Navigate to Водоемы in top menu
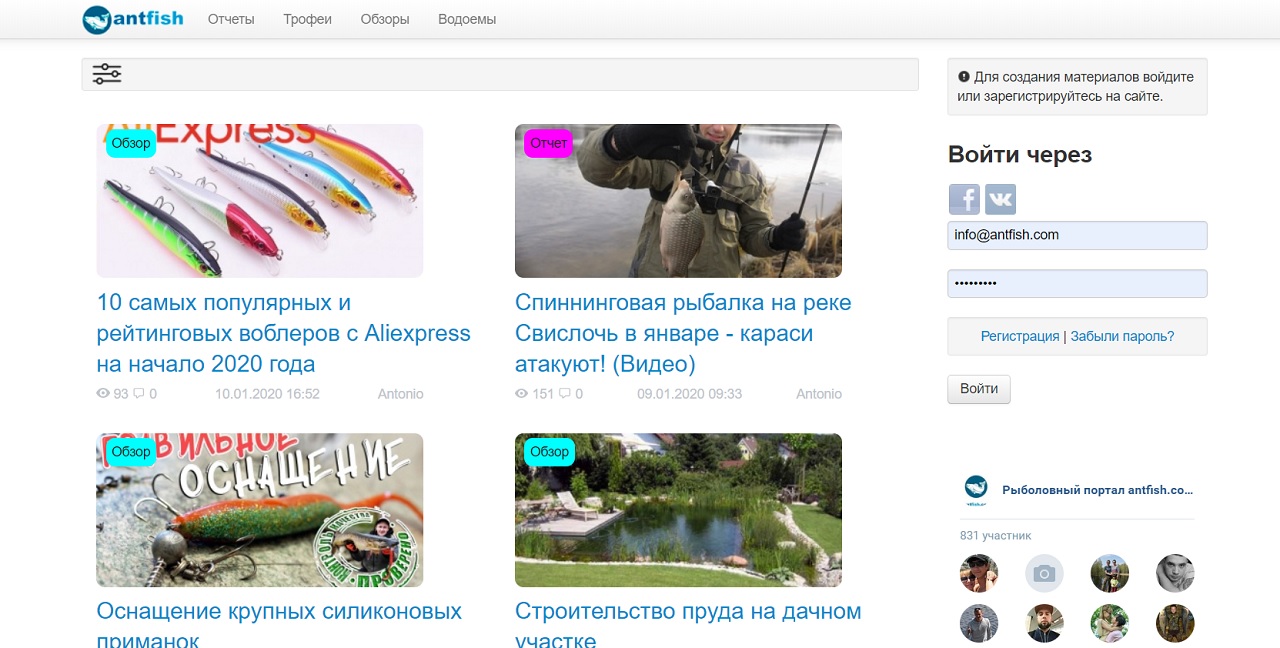The image size is (1280, 648). tap(467, 19)
